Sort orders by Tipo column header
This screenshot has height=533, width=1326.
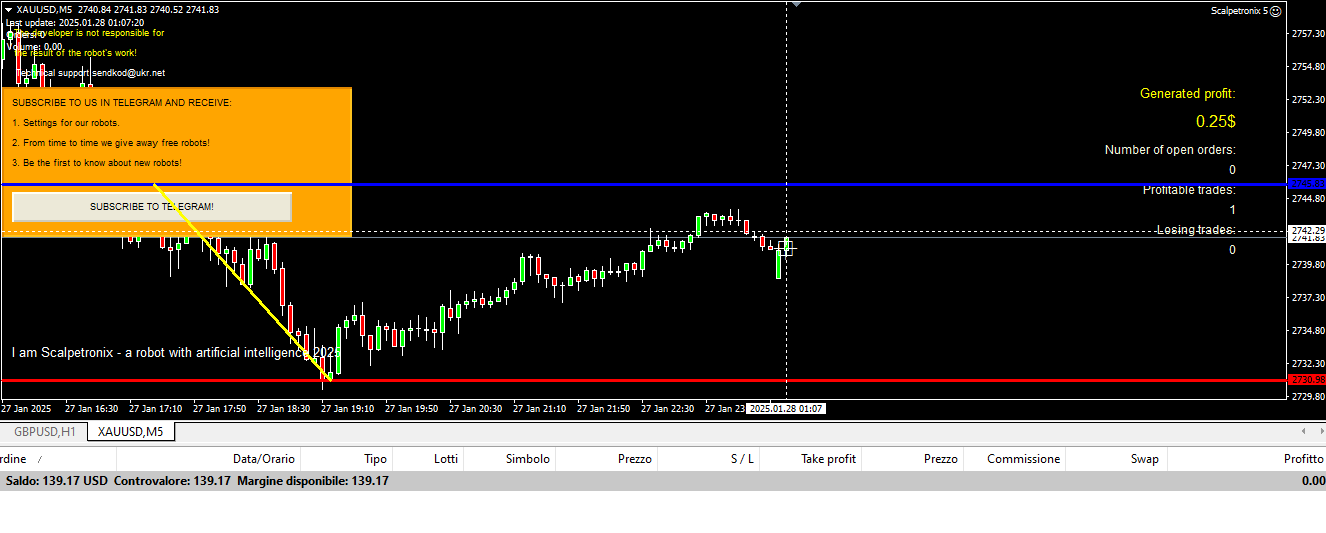click(x=375, y=459)
